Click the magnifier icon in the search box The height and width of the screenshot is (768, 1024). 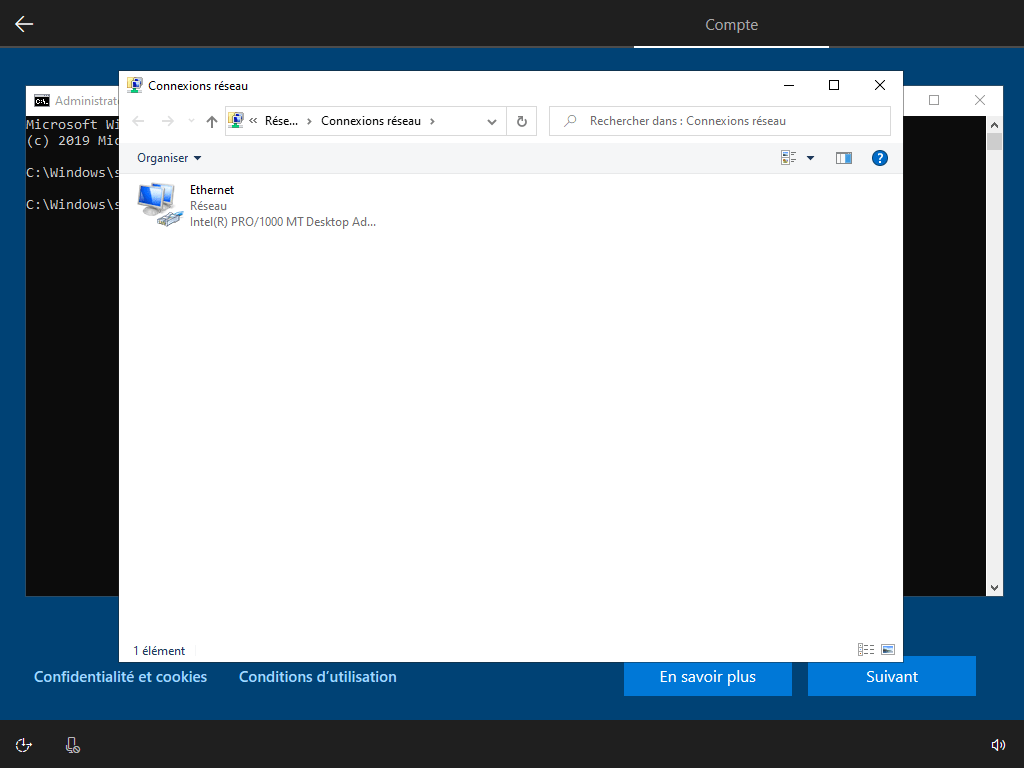pyautogui.click(x=570, y=121)
